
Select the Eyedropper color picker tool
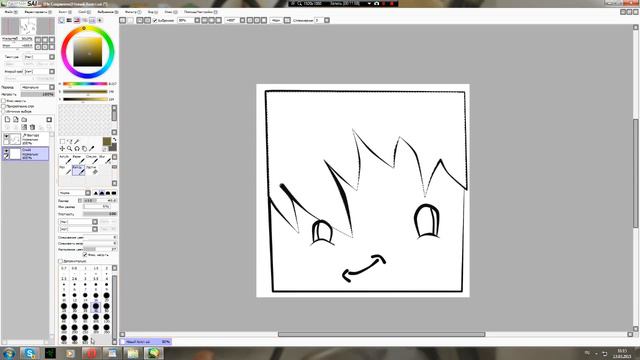pos(91,149)
